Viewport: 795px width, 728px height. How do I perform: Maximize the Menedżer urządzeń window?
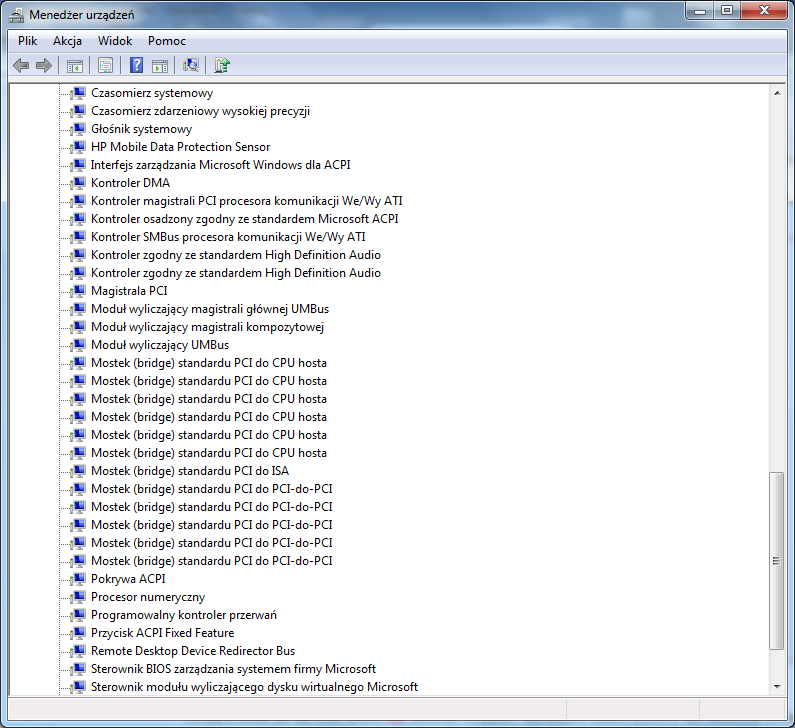pyautogui.click(x=727, y=11)
